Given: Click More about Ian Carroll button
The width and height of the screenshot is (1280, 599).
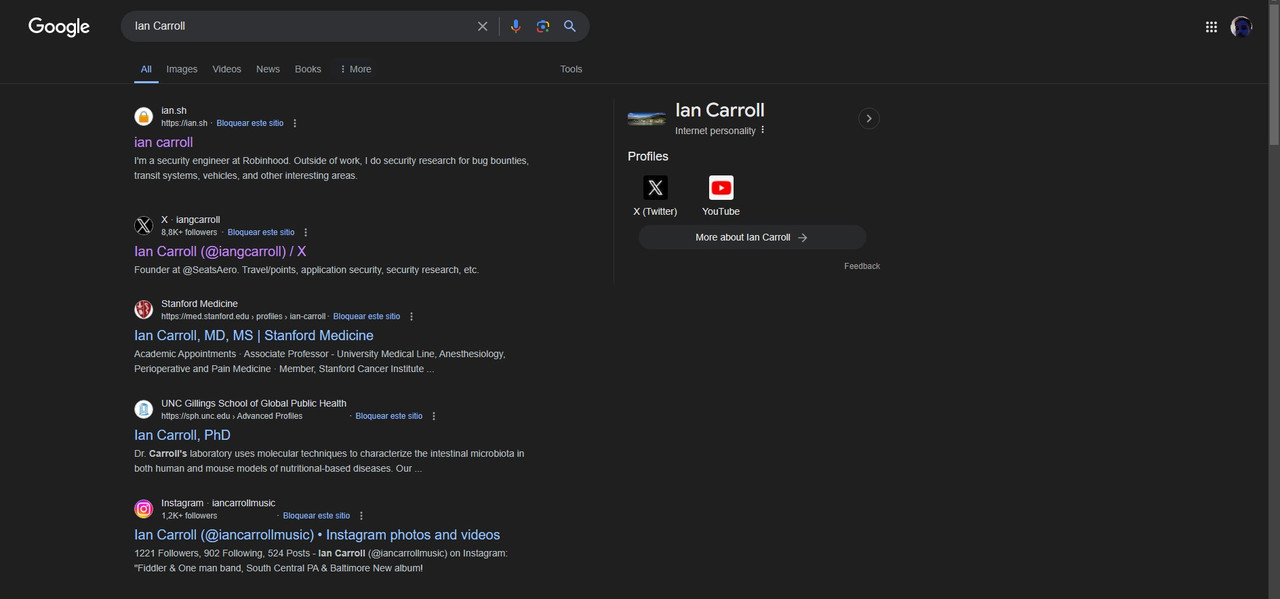Looking at the screenshot, I should [752, 237].
